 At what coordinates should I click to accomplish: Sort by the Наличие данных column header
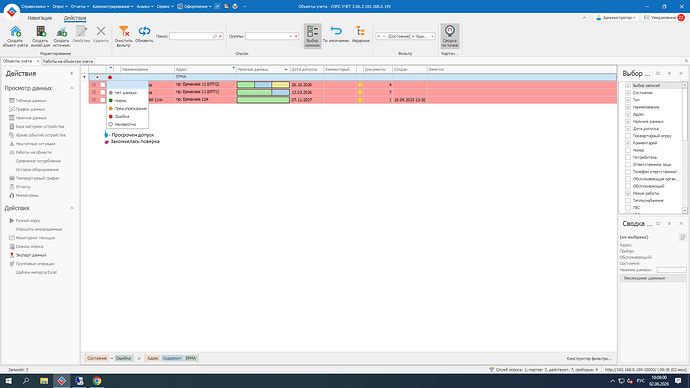click(263, 70)
